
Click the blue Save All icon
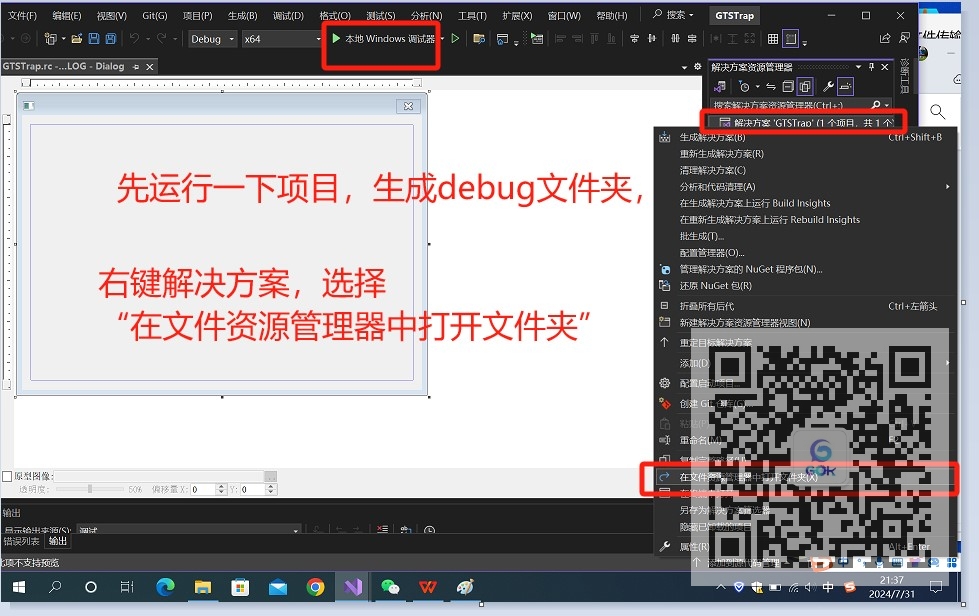coord(111,39)
